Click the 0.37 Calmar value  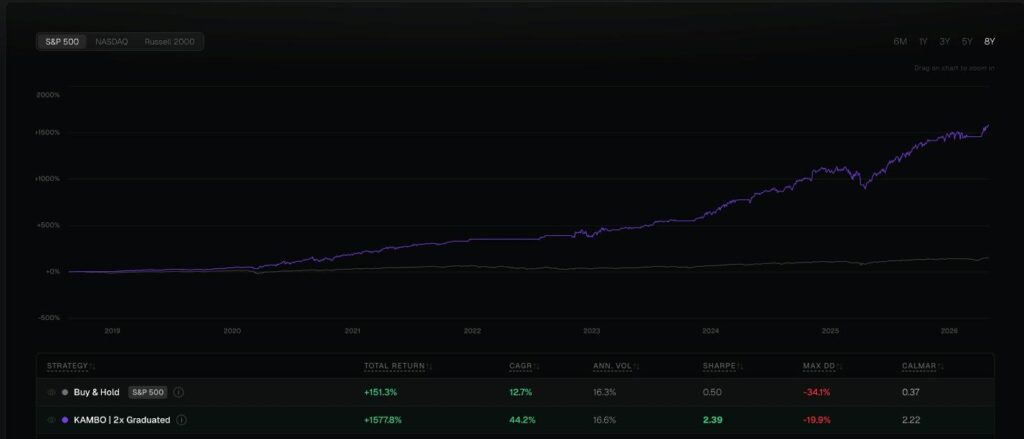tap(910, 393)
